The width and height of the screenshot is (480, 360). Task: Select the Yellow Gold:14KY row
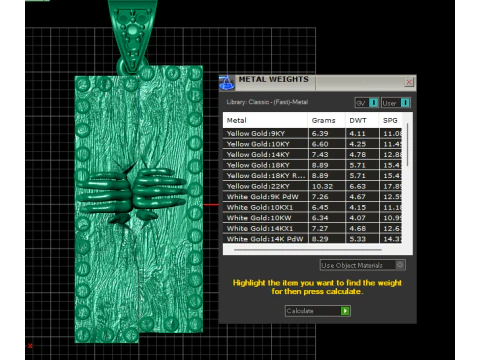312,154
